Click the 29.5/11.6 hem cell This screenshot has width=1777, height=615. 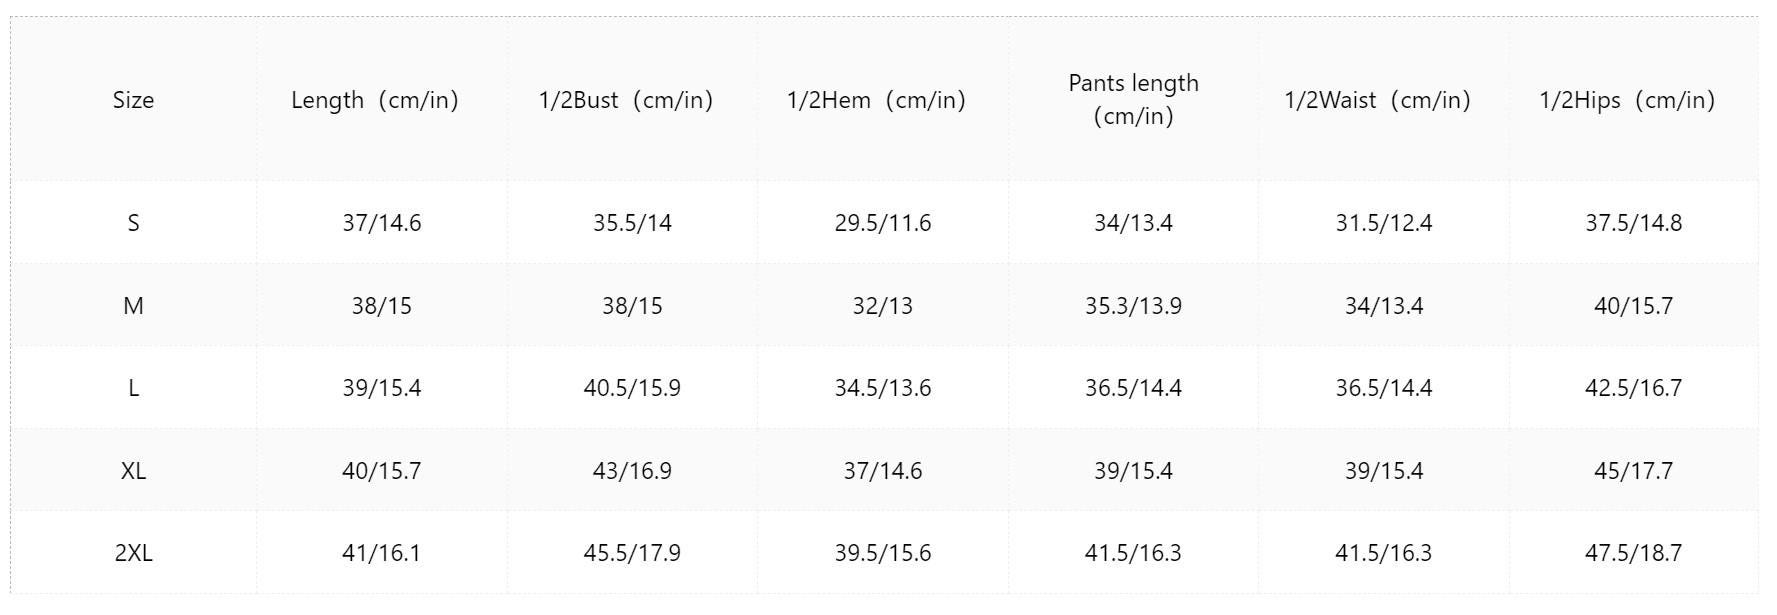point(882,223)
